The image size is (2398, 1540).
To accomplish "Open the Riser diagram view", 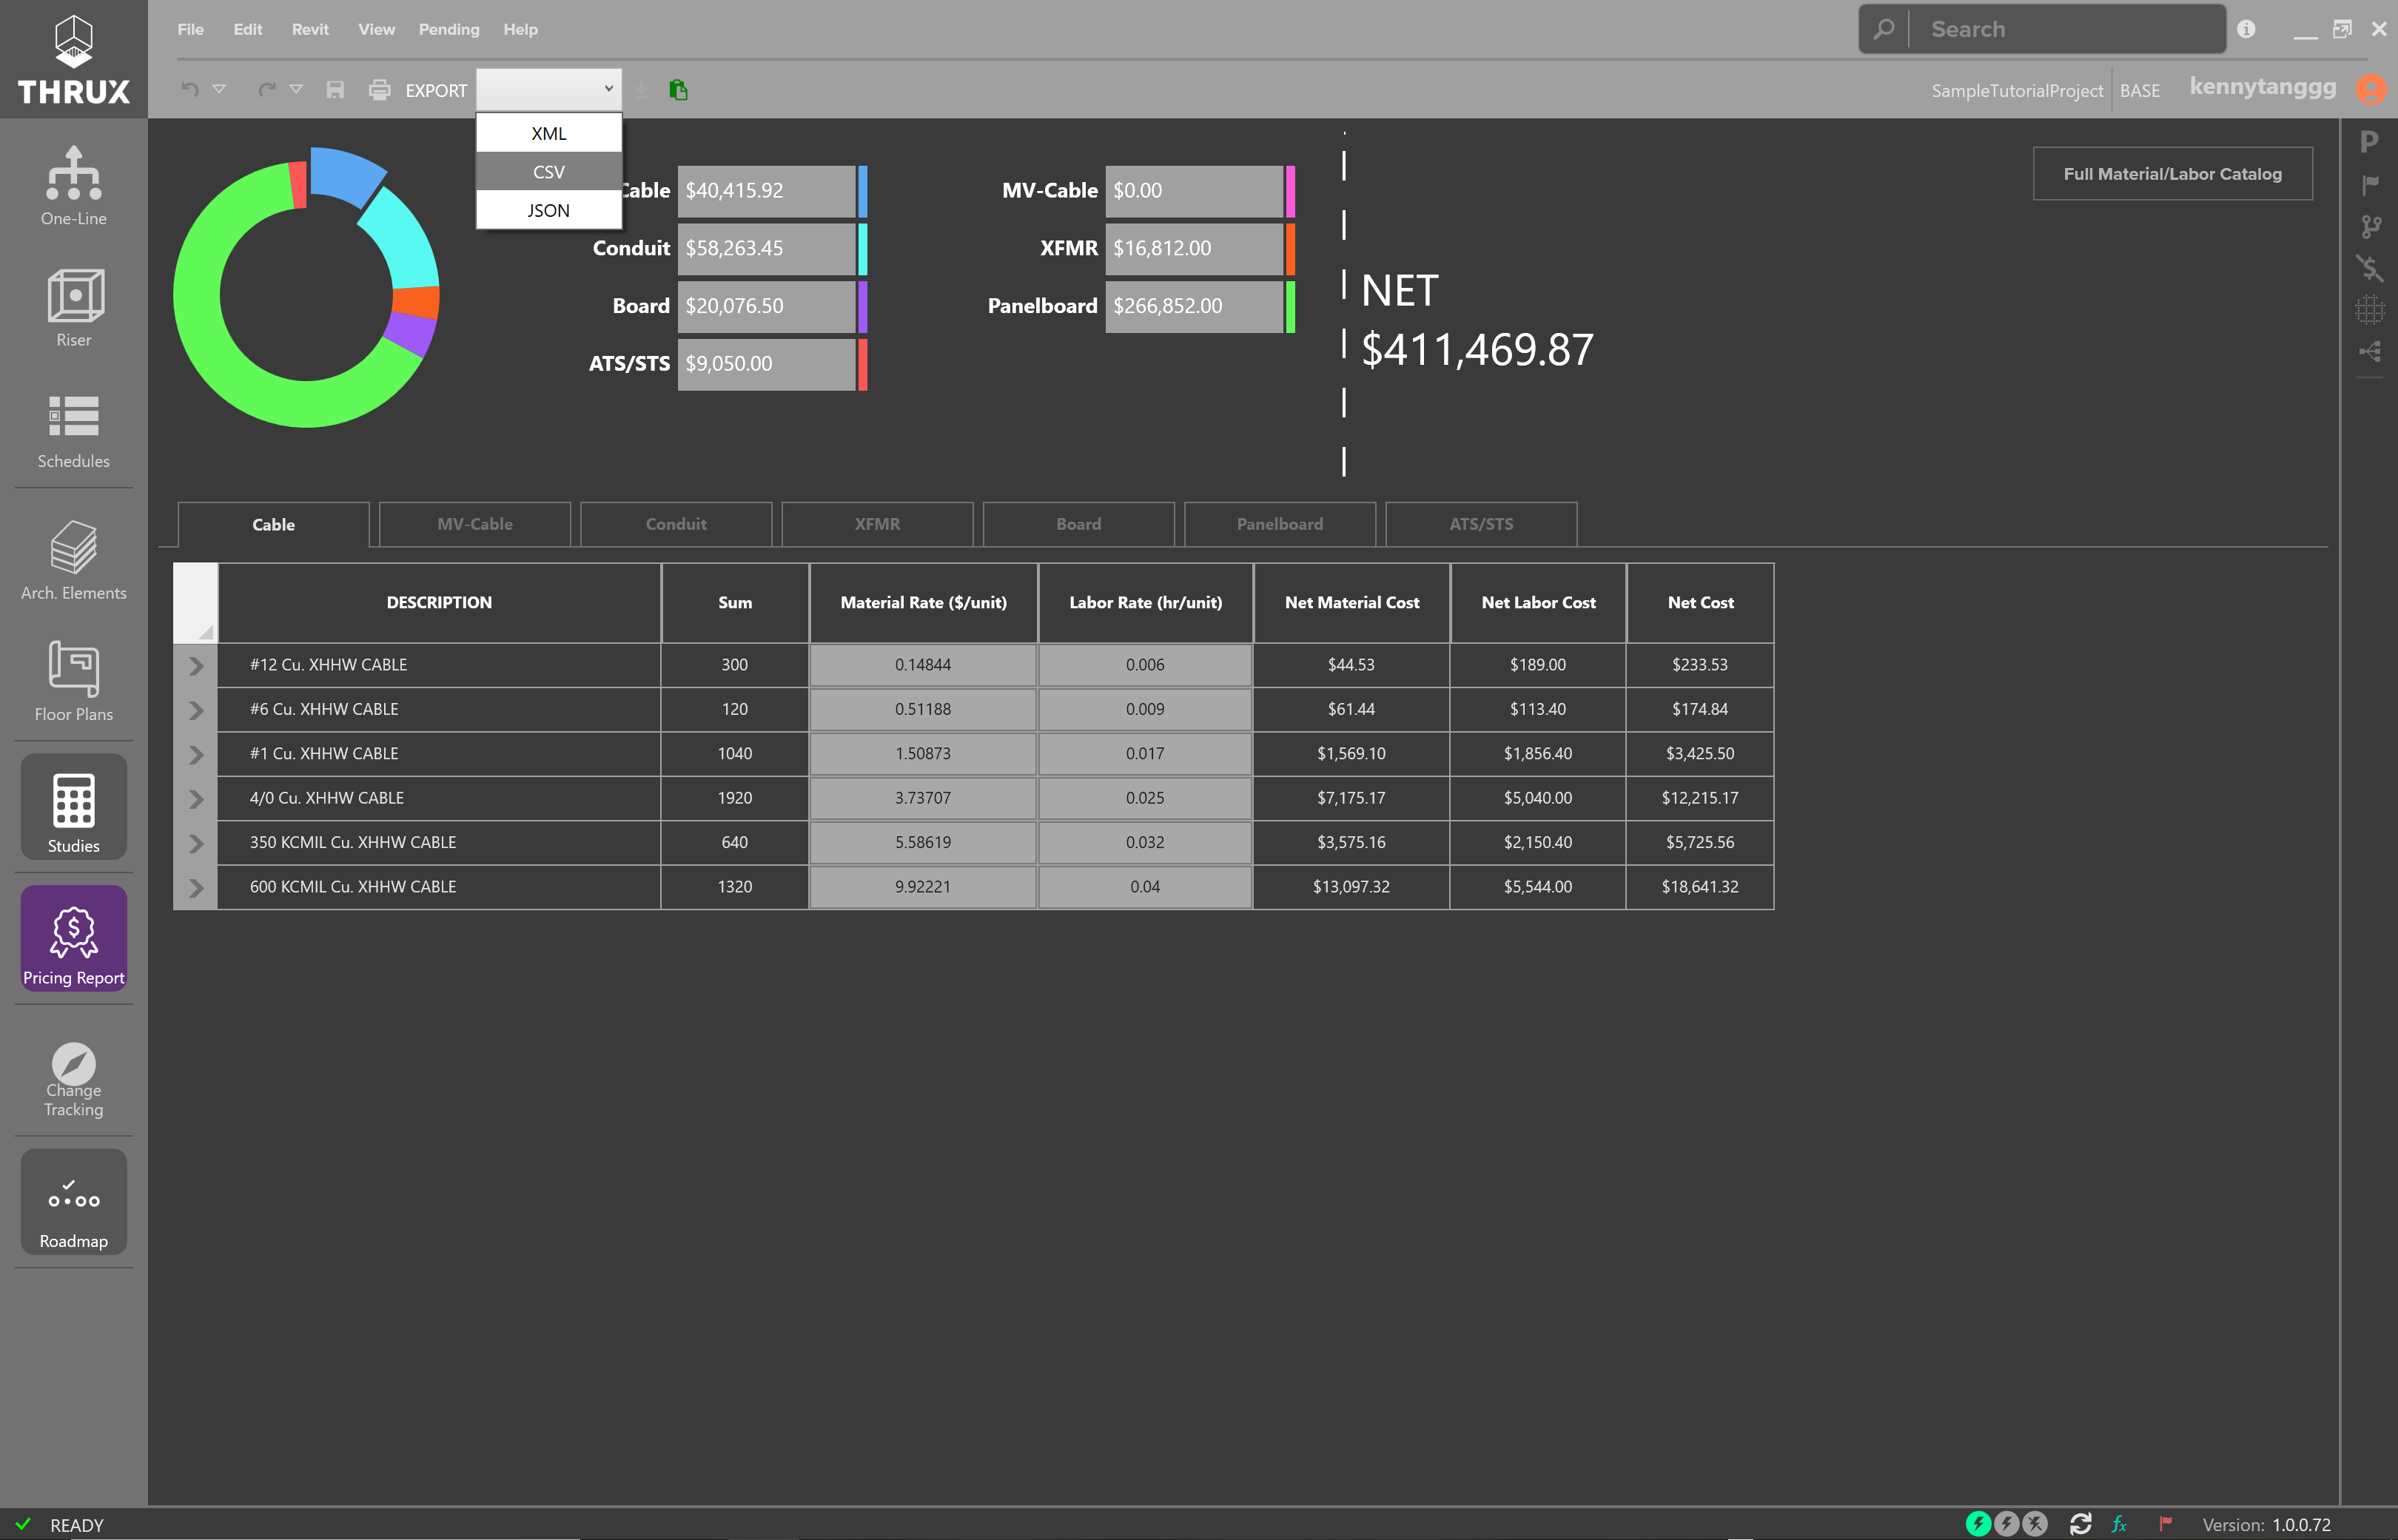I will pyautogui.click(x=73, y=307).
